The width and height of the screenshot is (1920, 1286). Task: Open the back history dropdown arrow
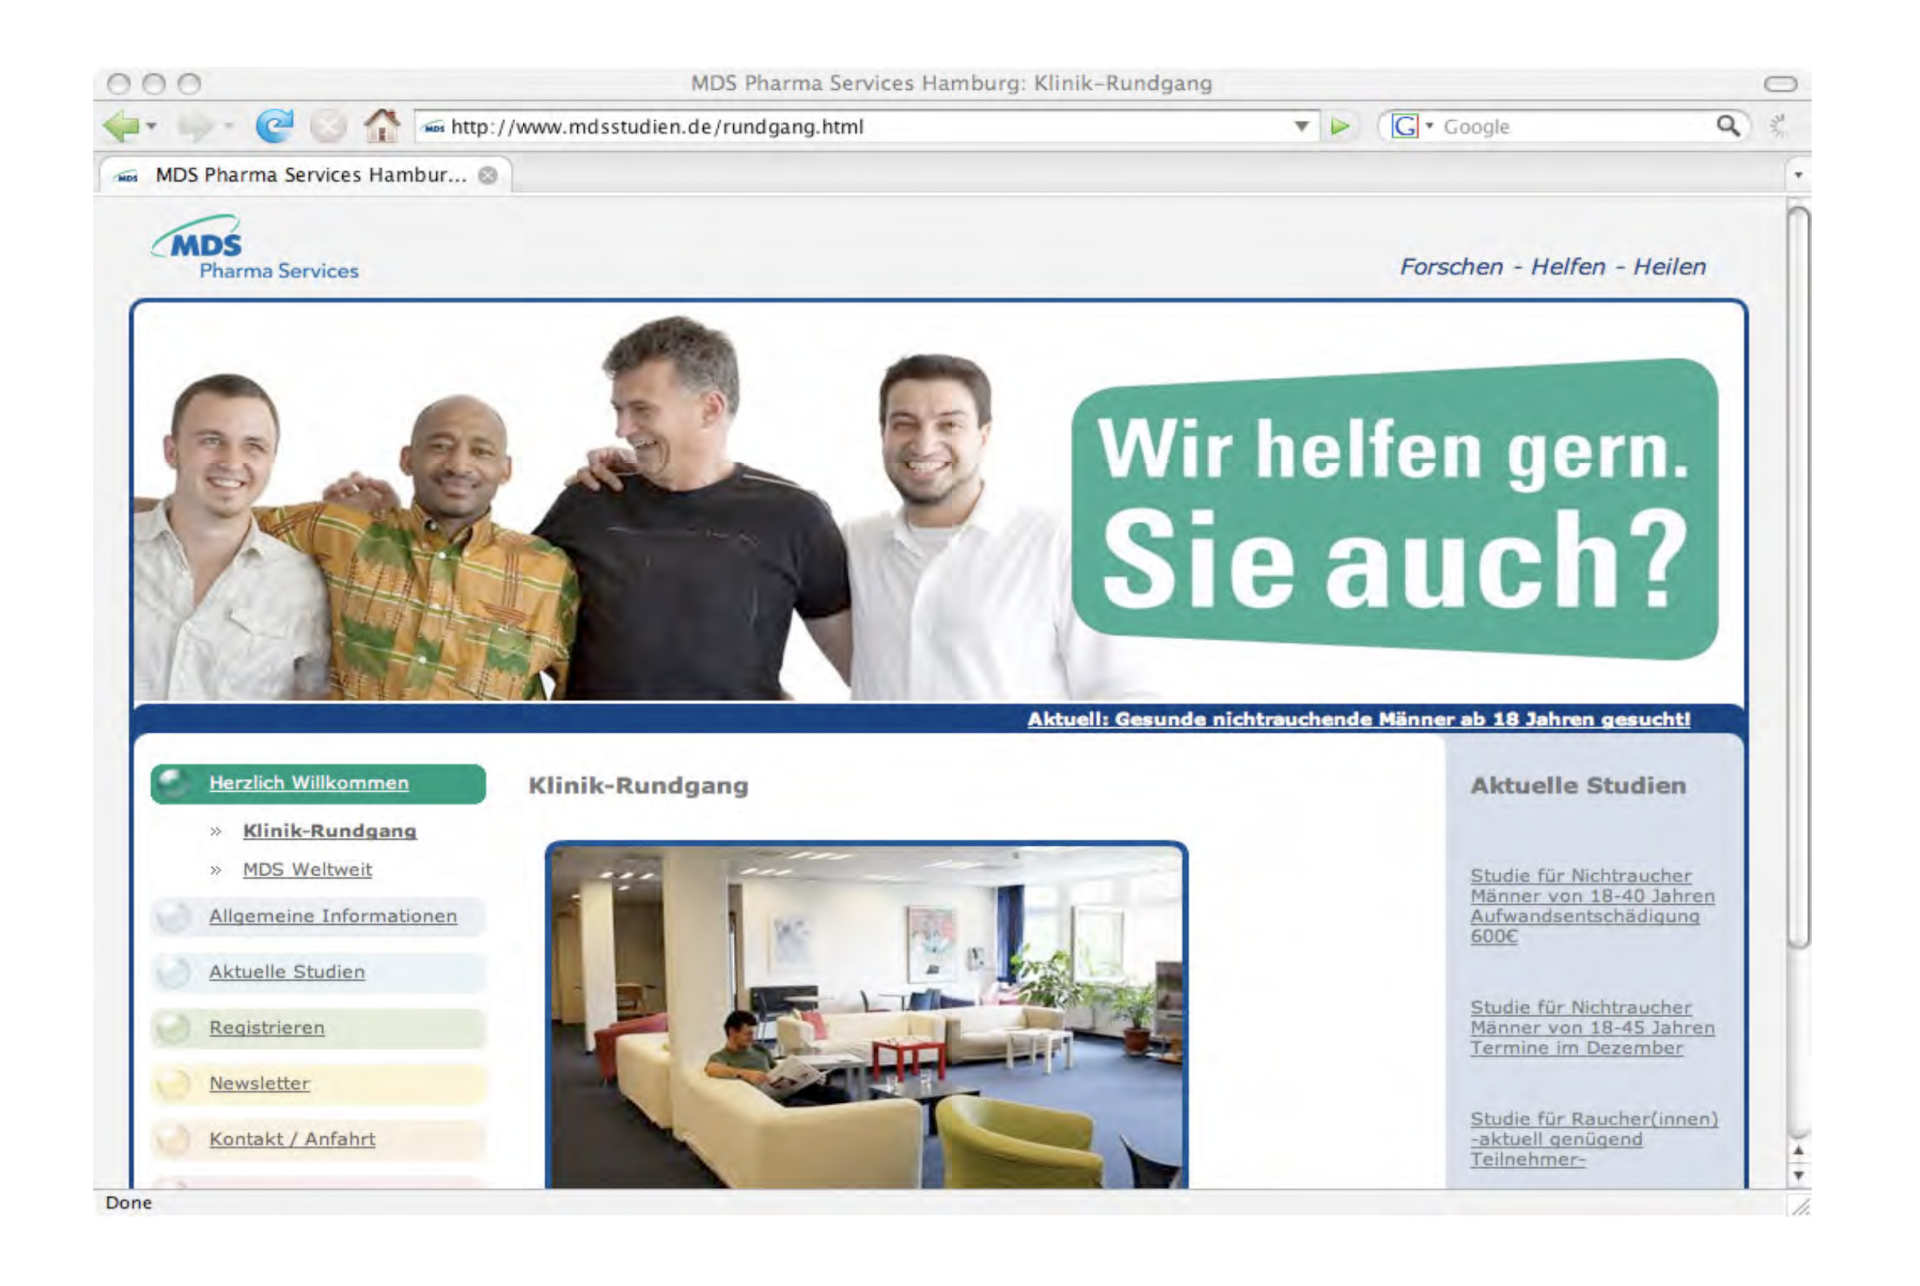(x=152, y=126)
